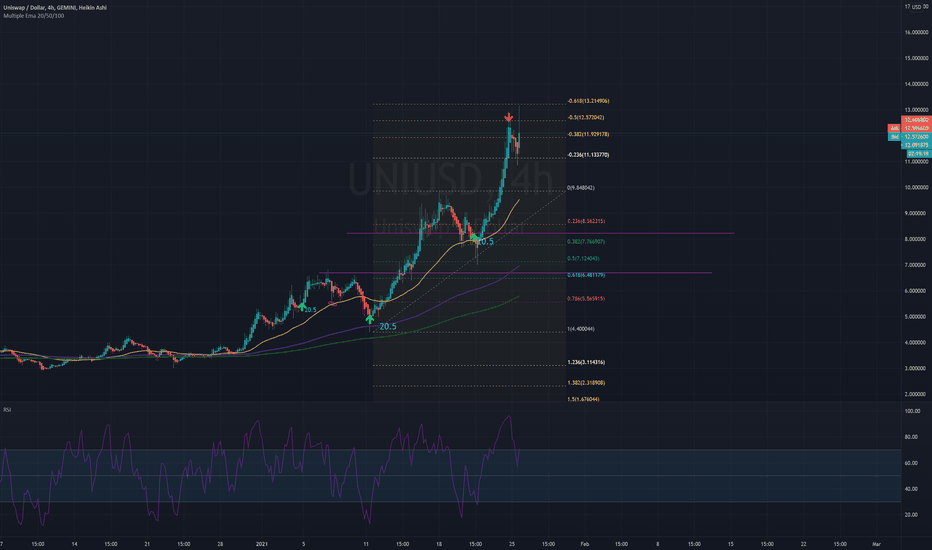Image resolution: width=932 pixels, height=550 pixels.
Task: Click 16.000000 on the price axis
Action: (x=916, y=33)
